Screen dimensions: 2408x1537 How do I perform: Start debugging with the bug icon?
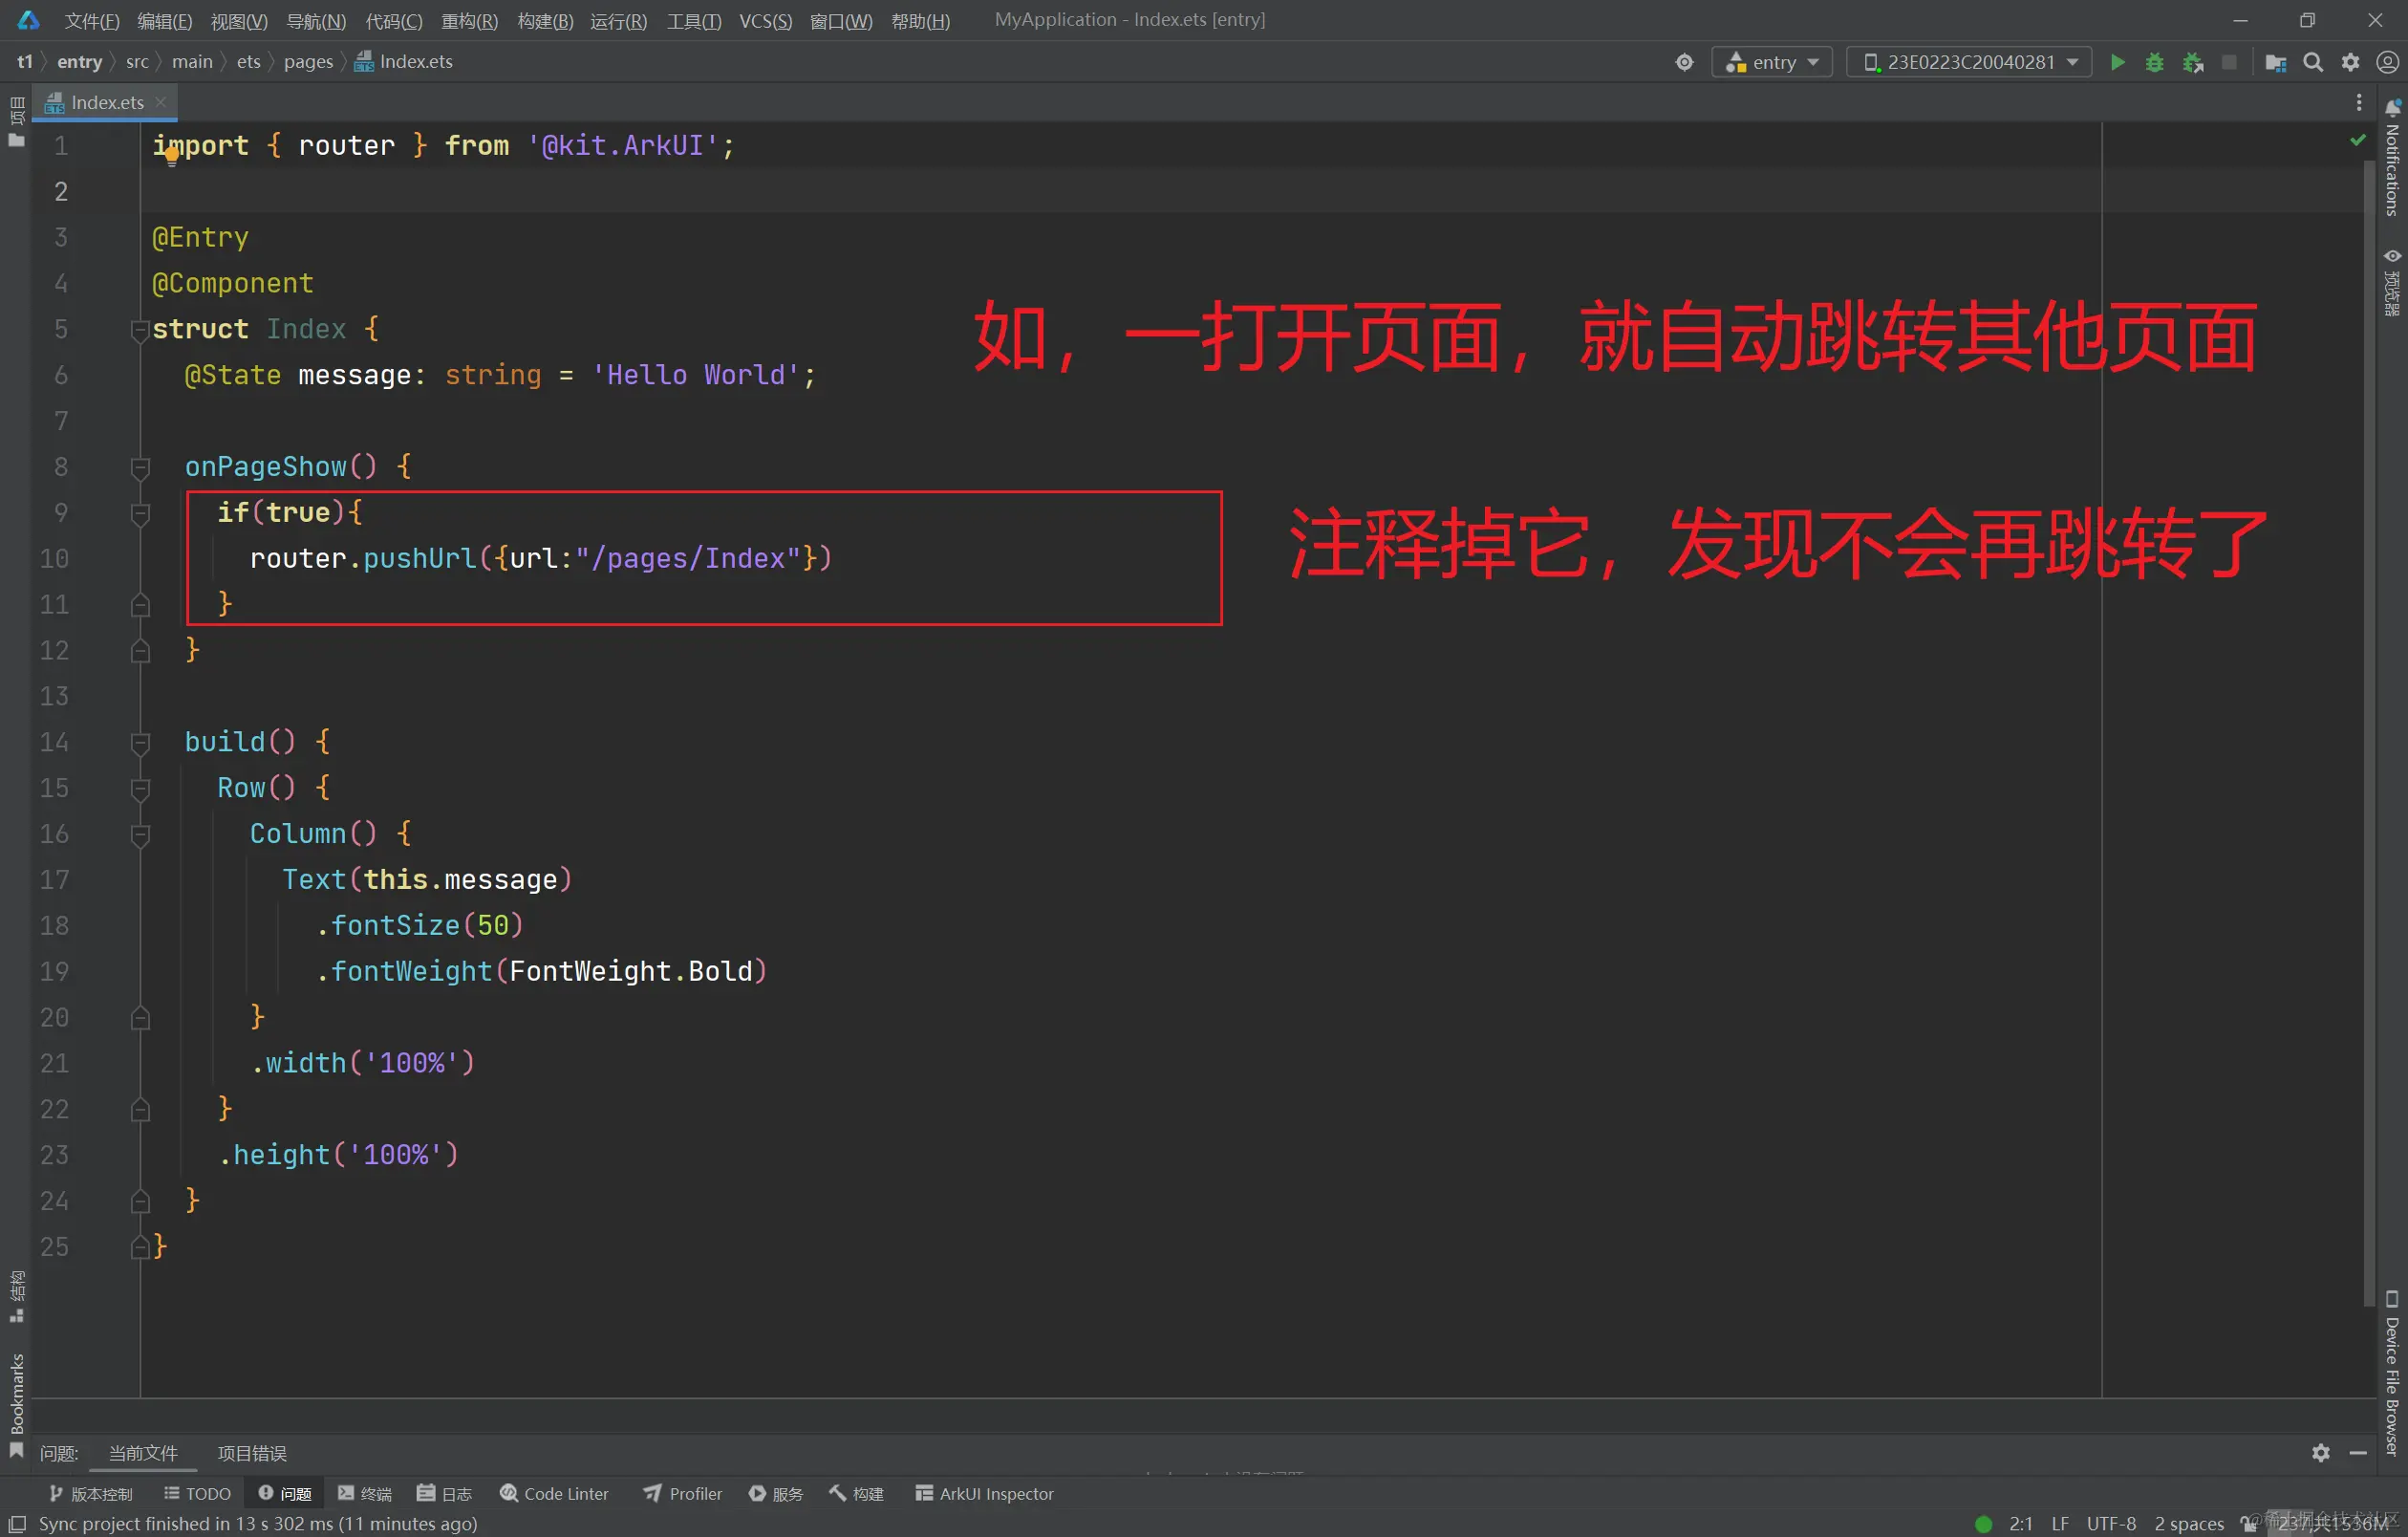click(2154, 62)
